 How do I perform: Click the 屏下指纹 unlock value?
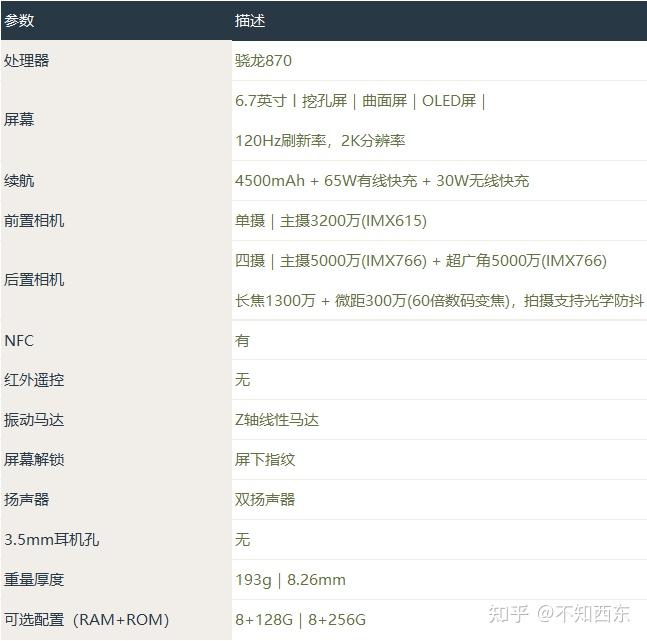[265, 460]
